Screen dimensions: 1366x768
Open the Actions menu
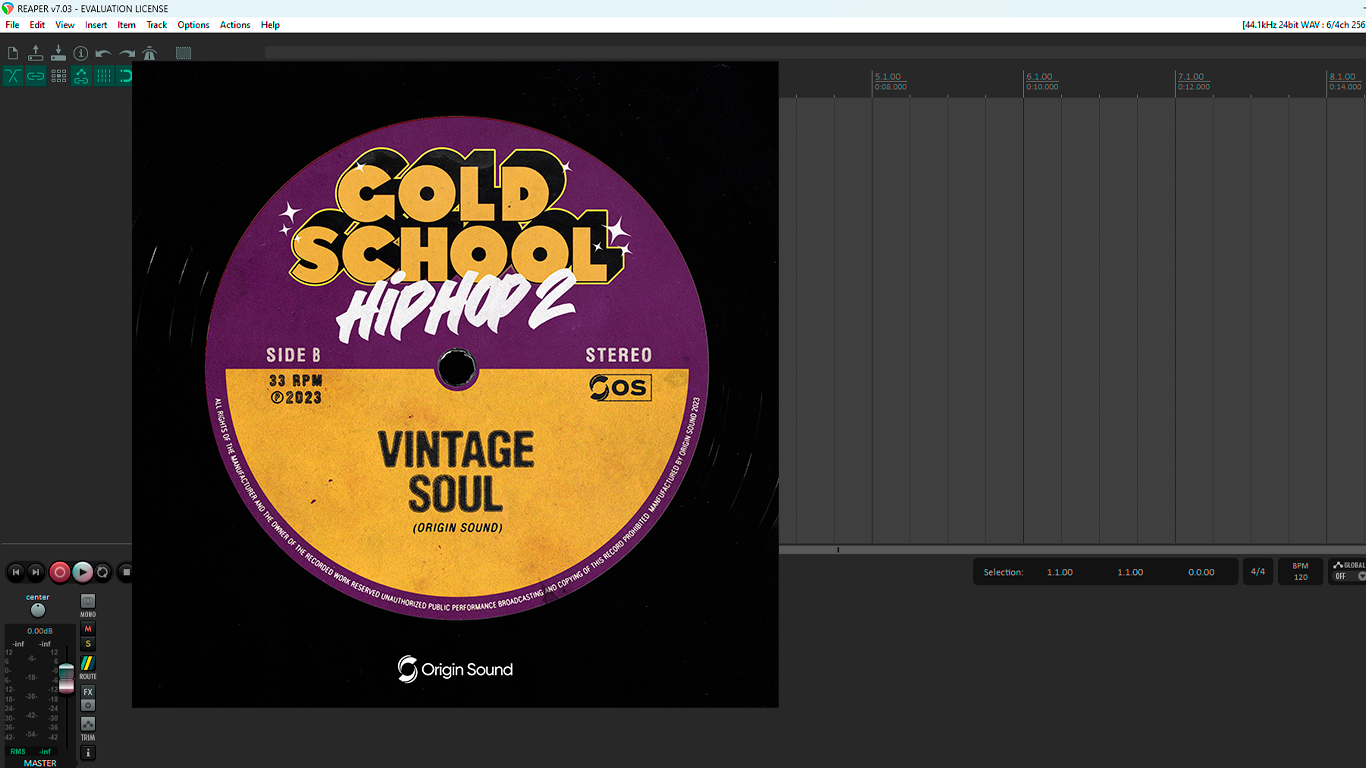235,25
